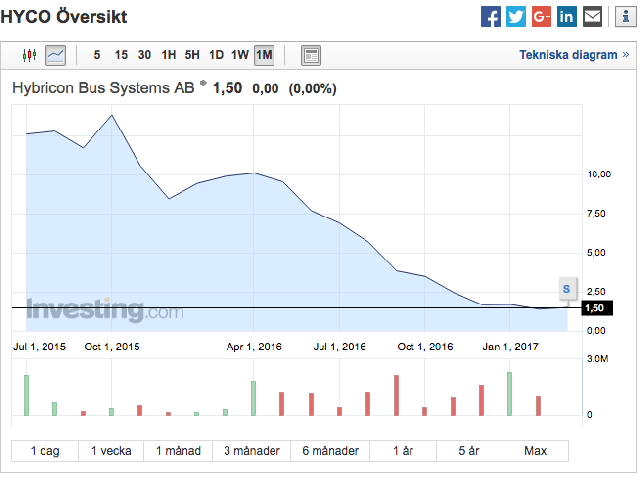Set interval to 1W
This screenshot has width=640, height=478.
(x=240, y=55)
